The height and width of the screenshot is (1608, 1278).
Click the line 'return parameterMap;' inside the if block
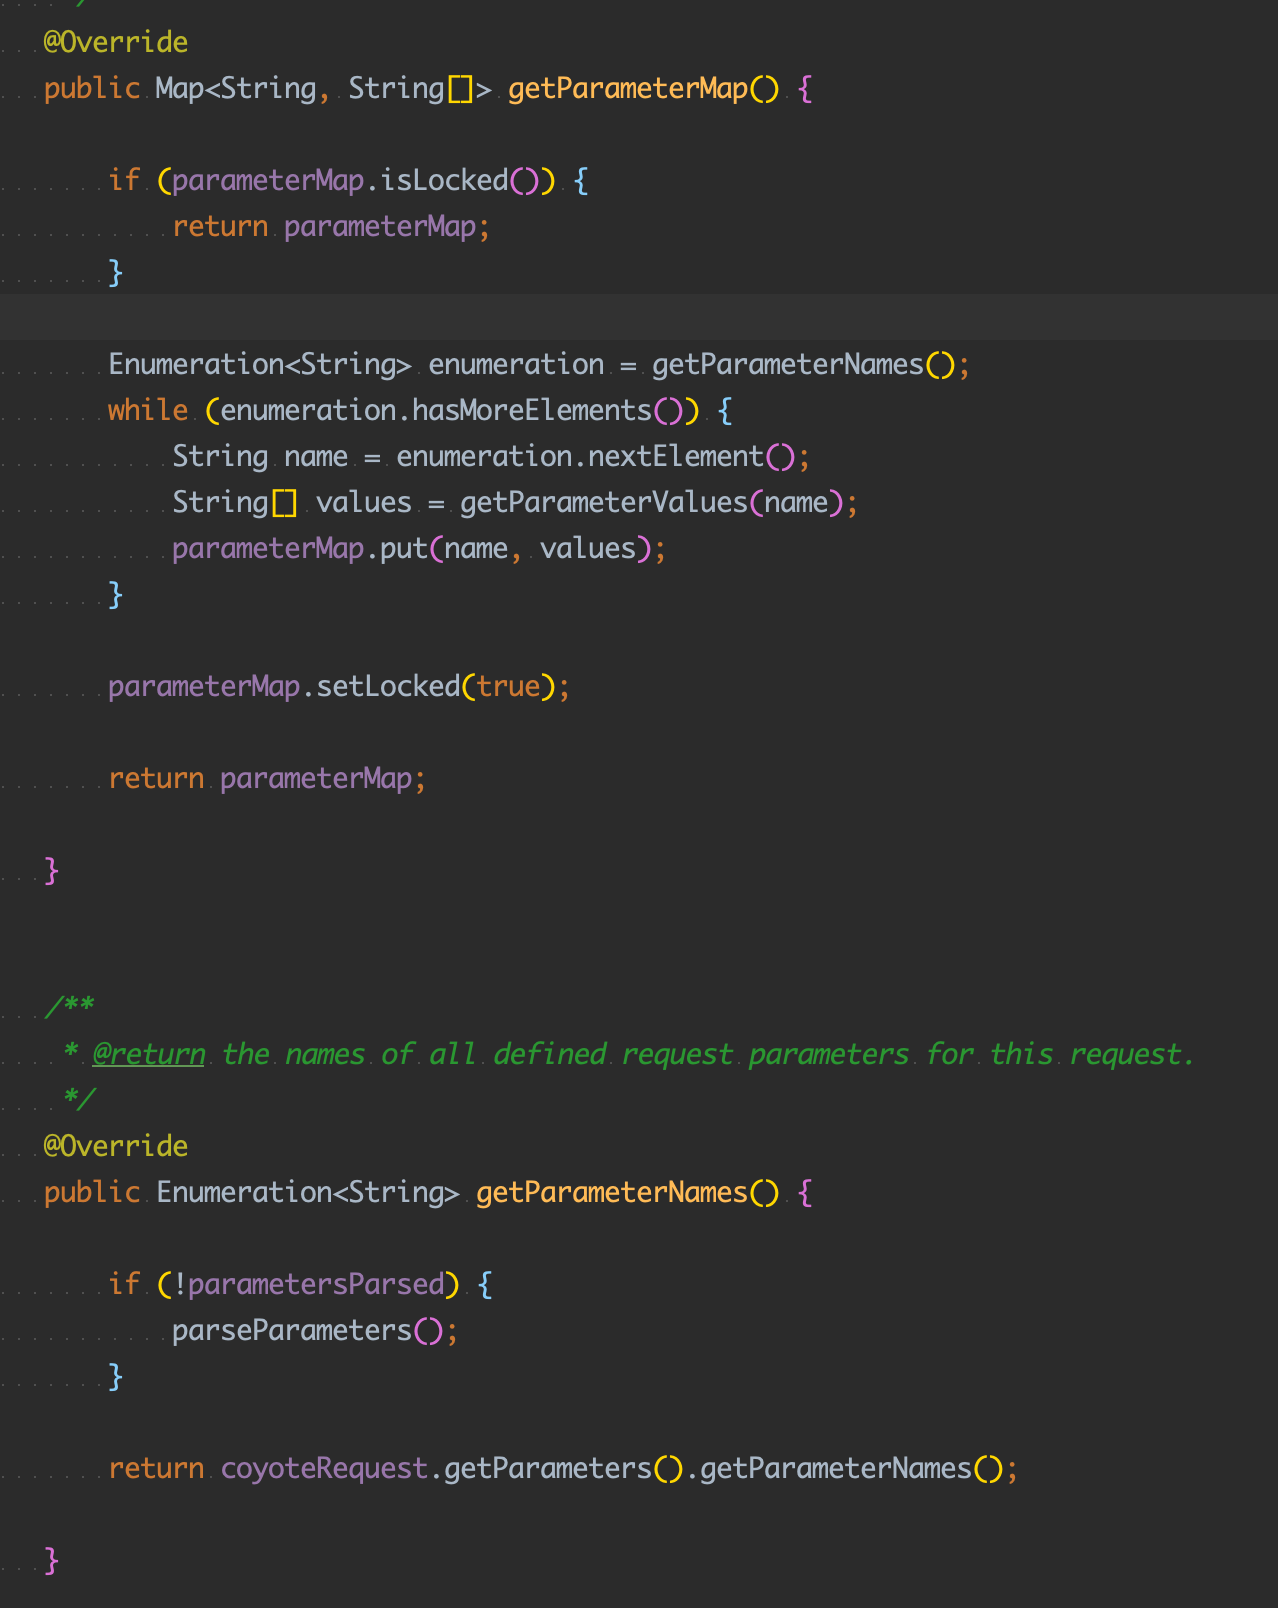pyautogui.click(x=331, y=226)
